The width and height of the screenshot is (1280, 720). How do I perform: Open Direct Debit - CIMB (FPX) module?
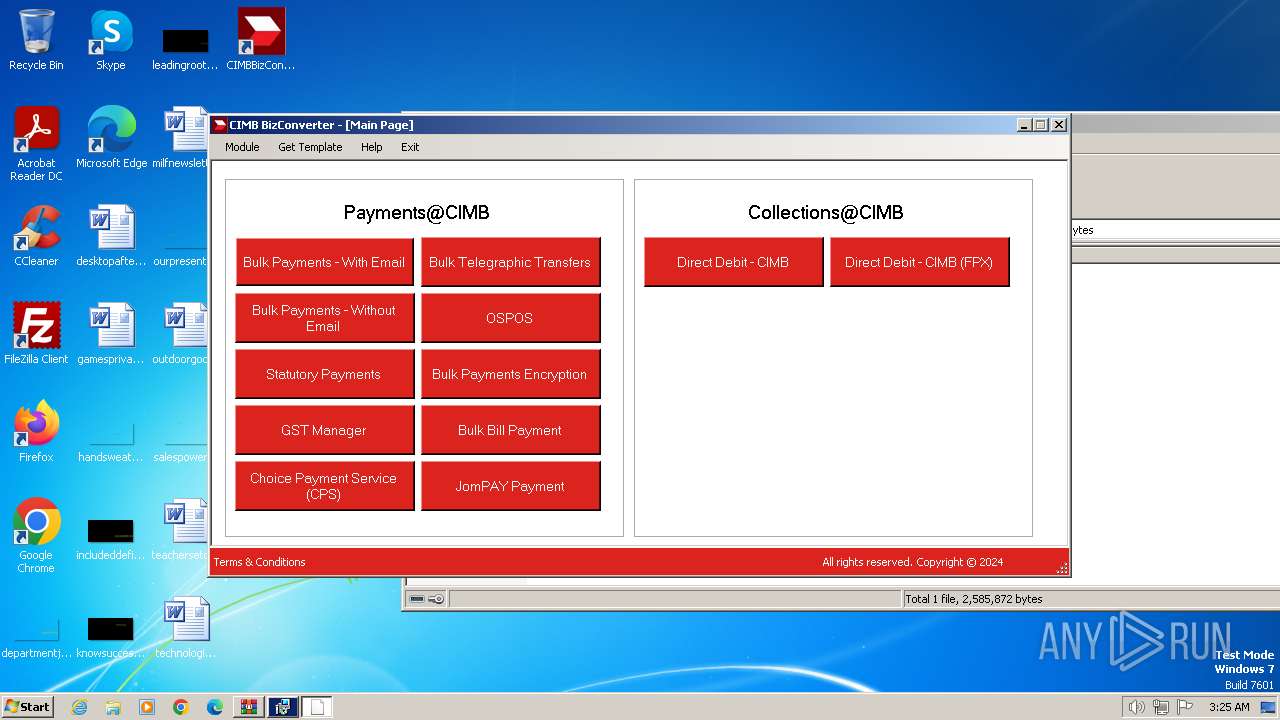[919, 262]
